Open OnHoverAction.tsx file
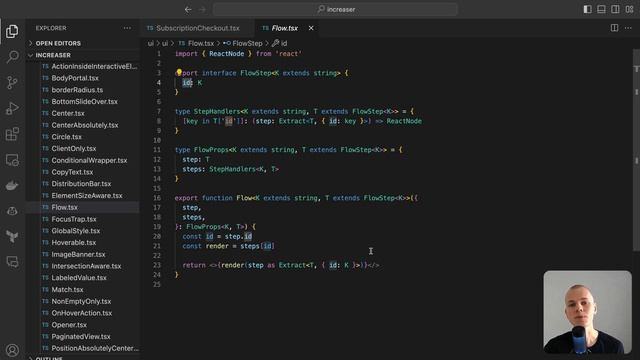Viewport: 640px width, 360px height. [x=82, y=313]
